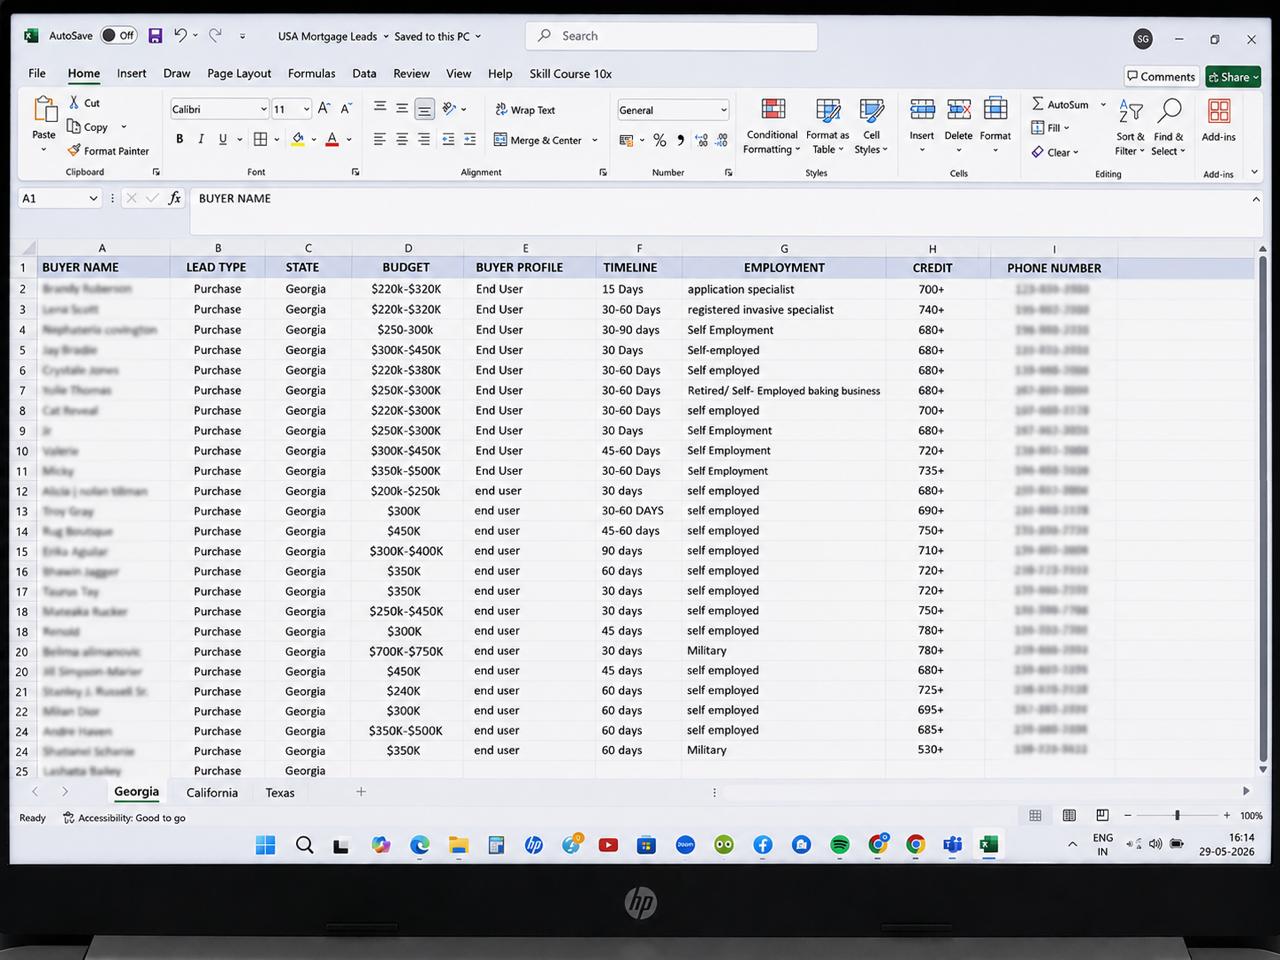Viewport: 1280px width, 960px height.
Task: Open the Calibri font name dropdown
Action: point(264,109)
